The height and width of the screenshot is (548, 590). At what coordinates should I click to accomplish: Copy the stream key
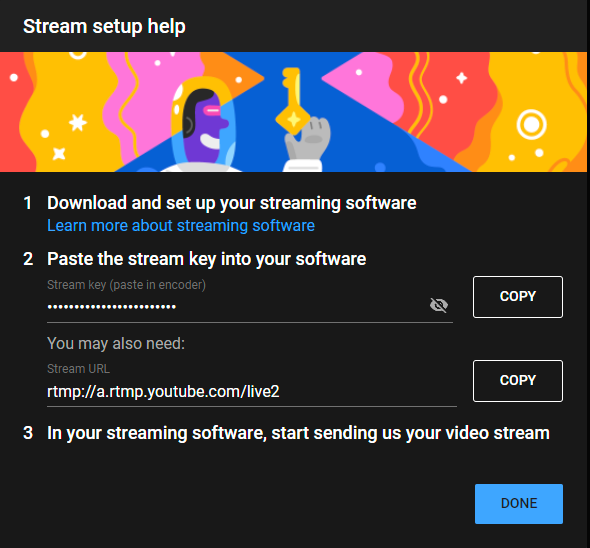[518, 297]
